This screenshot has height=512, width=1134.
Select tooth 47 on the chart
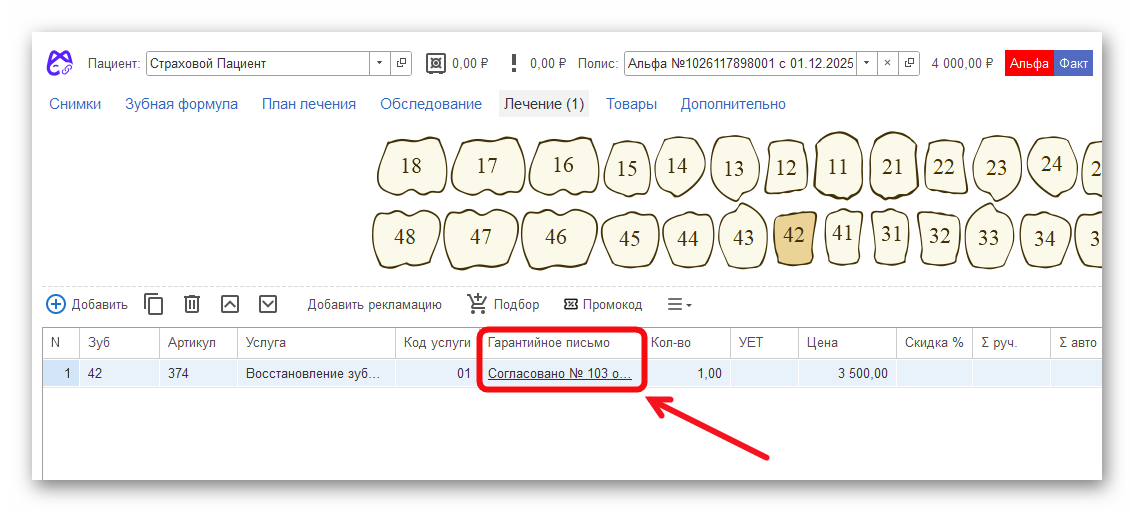pos(481,237)
